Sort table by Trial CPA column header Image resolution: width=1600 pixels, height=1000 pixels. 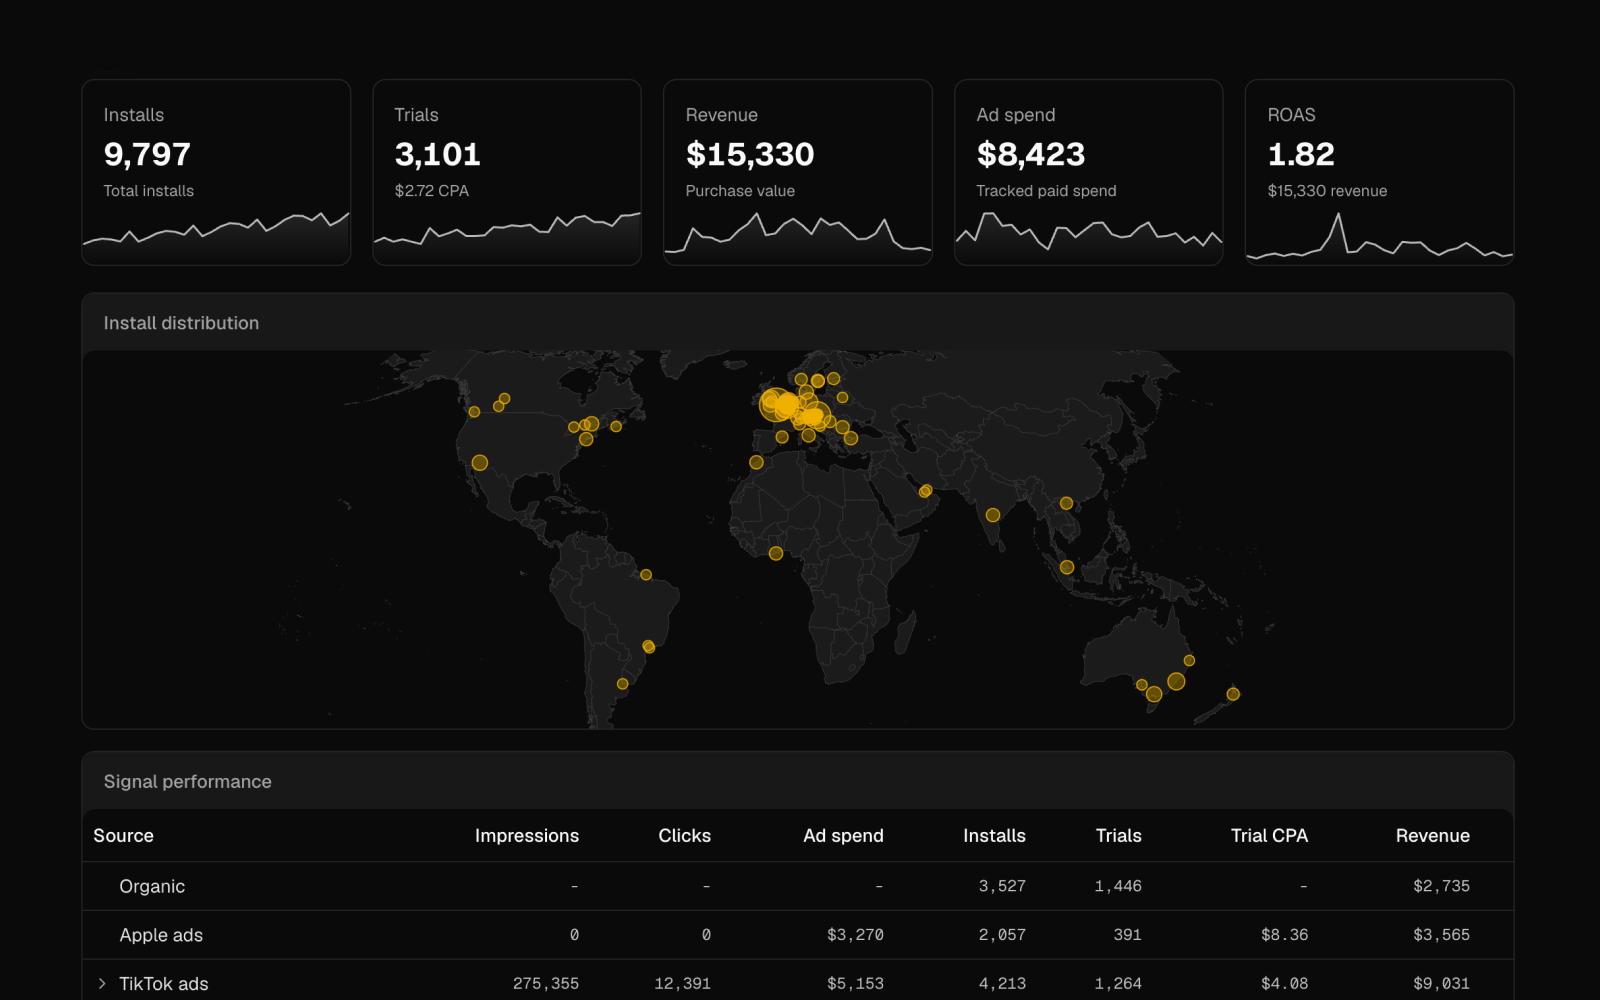click(x=1269, y=836)
